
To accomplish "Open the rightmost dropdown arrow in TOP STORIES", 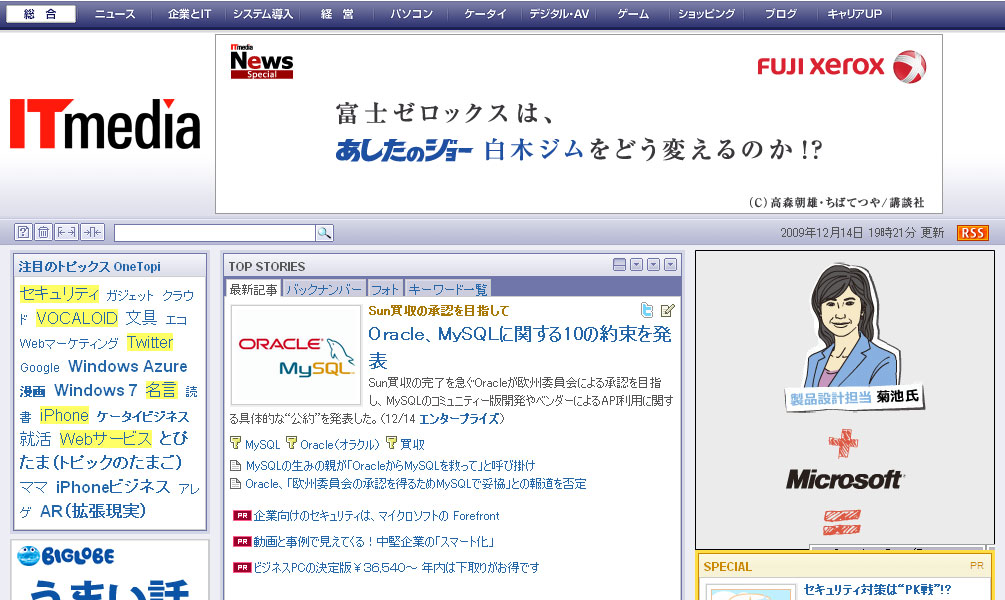I will point(670,265).
